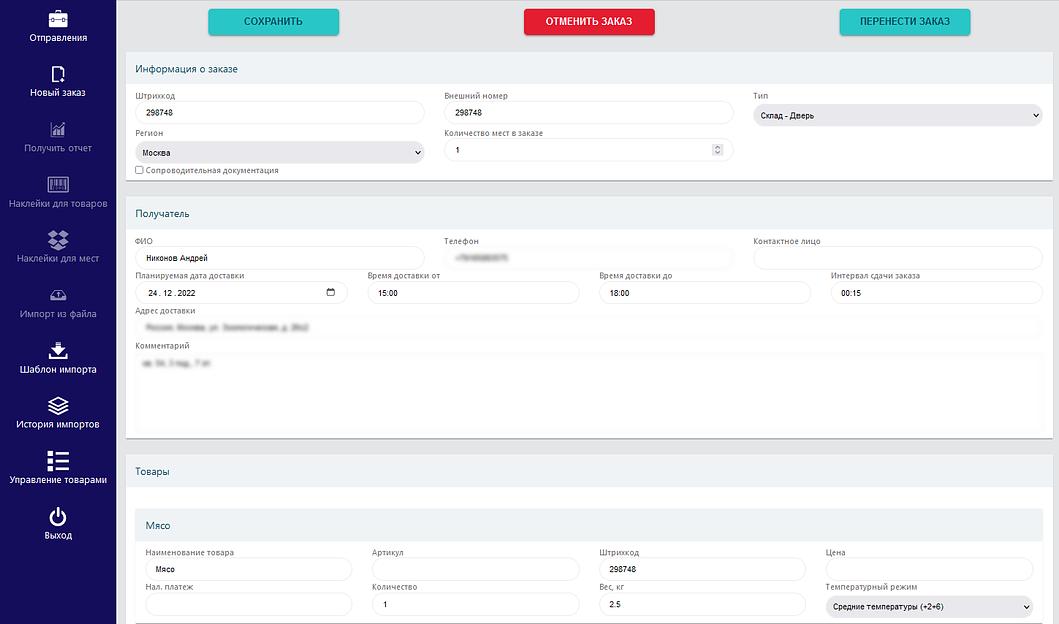The image size is (1059, 624).
Task: Click the Выход power icon
Action: pyautogui.click(x=58, y=516)
